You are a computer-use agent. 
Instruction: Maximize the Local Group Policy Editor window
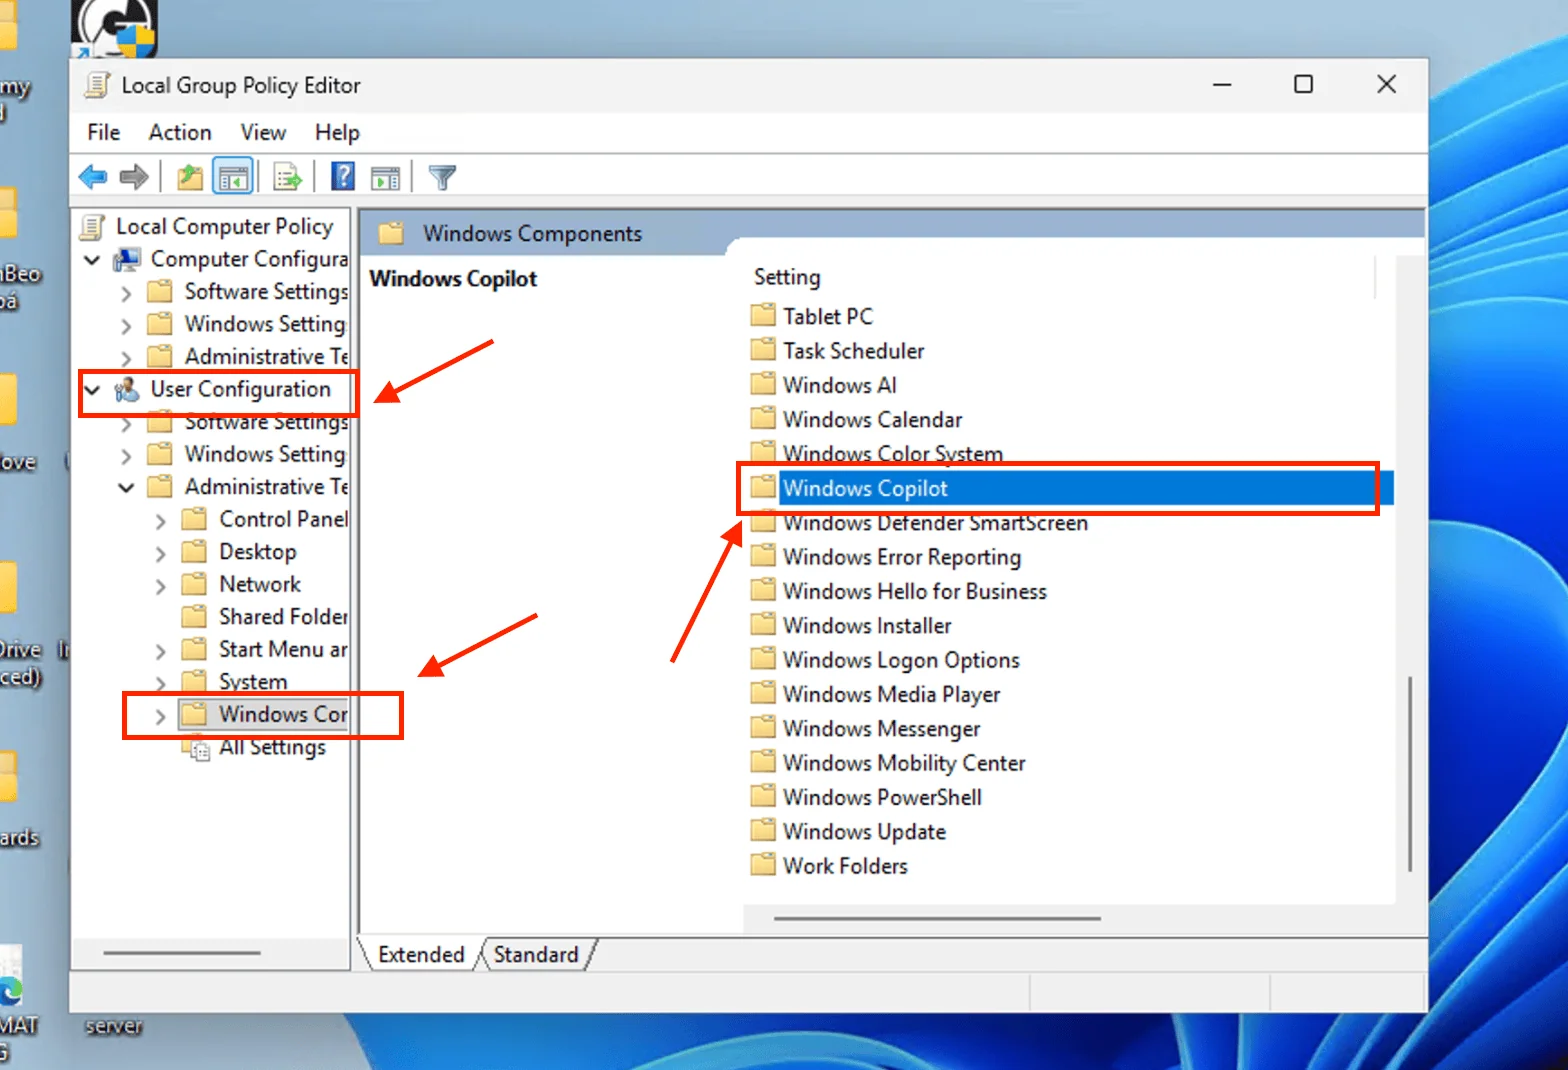tap(1303, 84)
